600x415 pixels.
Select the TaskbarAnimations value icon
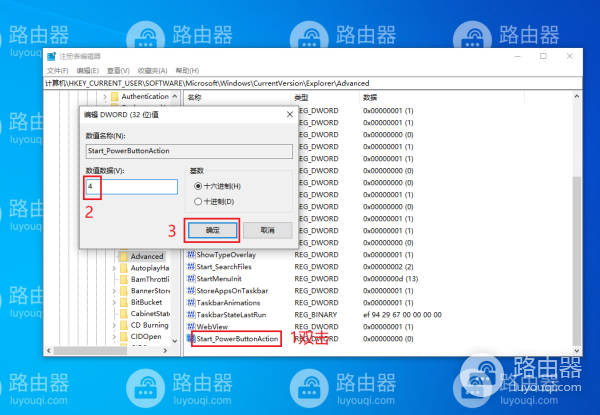191,303
